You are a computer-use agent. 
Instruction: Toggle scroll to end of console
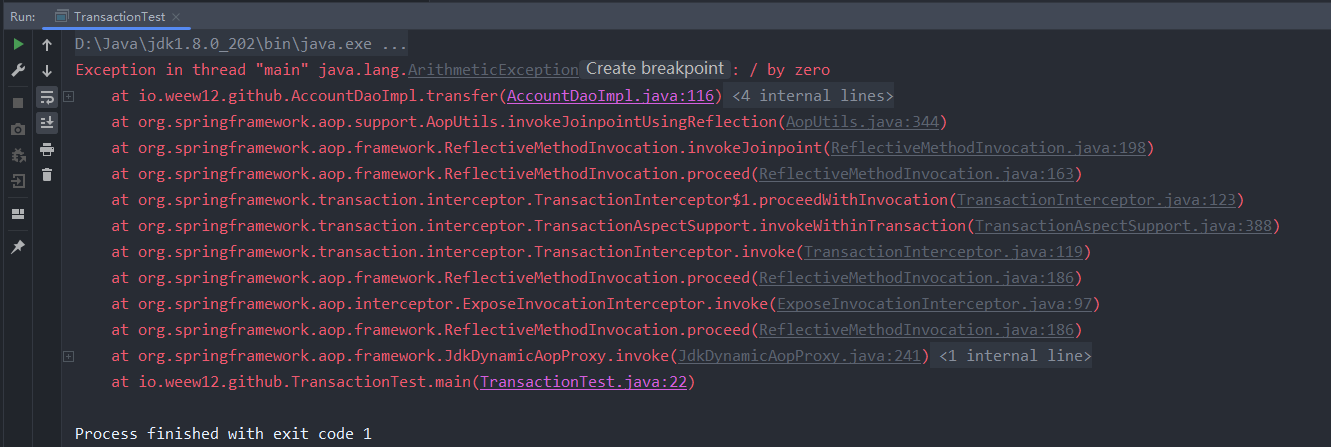pyautogui.click(x=47, y=123)
